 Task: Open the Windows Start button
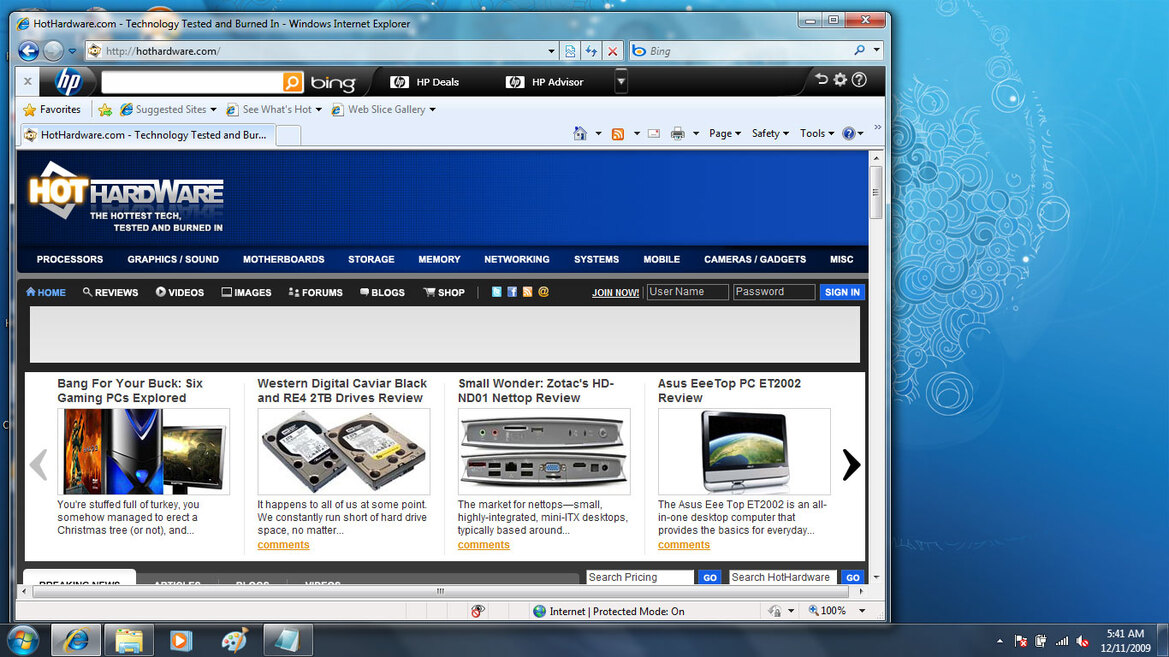[22, 641]
